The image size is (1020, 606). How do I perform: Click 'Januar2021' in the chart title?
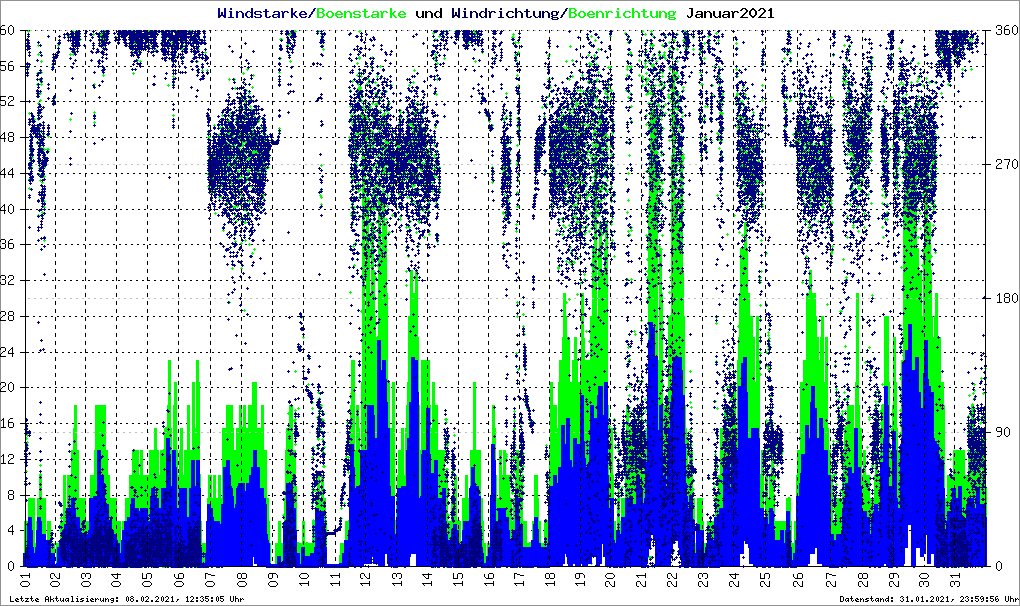(x=731, y=13)
